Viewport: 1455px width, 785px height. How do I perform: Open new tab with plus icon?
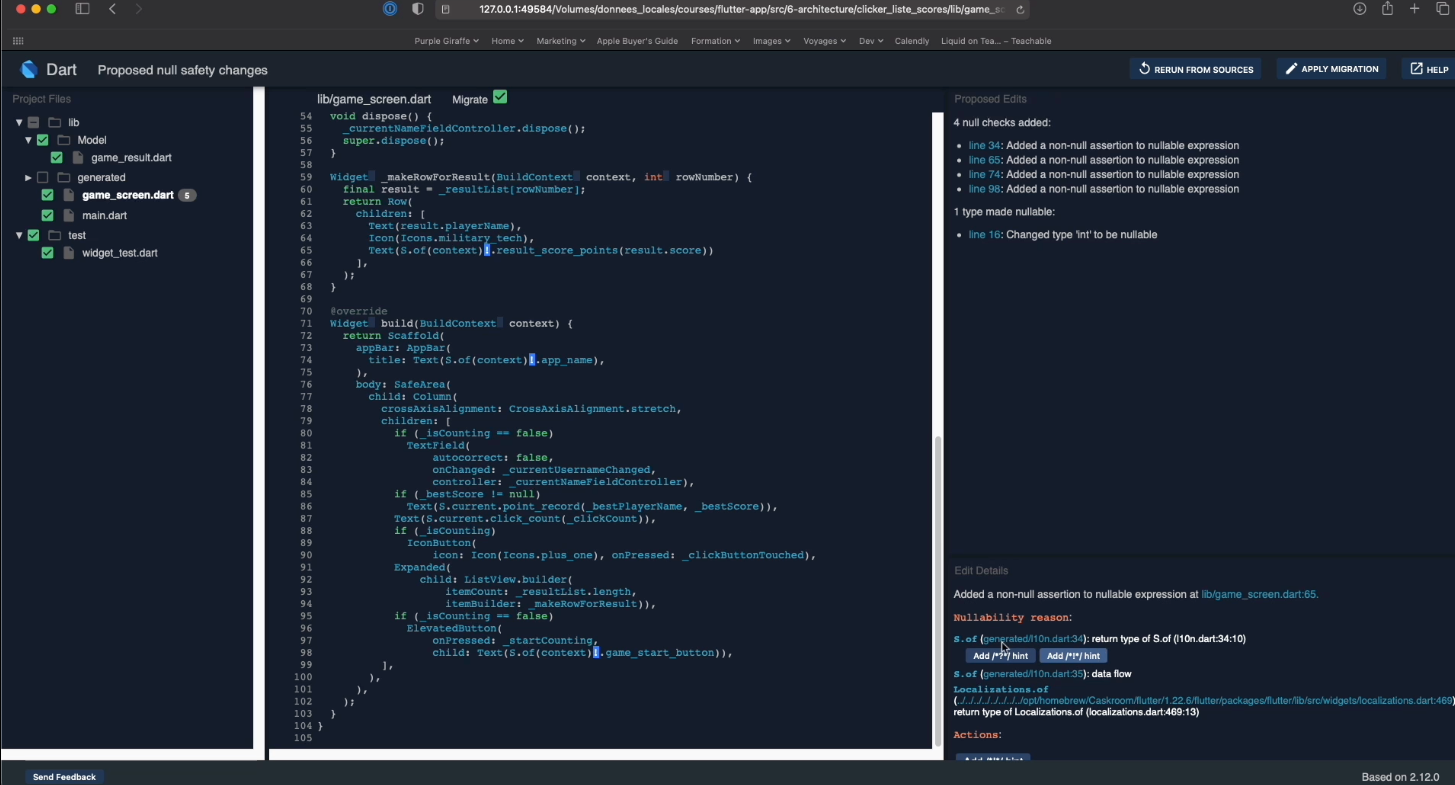(1414, 9)
